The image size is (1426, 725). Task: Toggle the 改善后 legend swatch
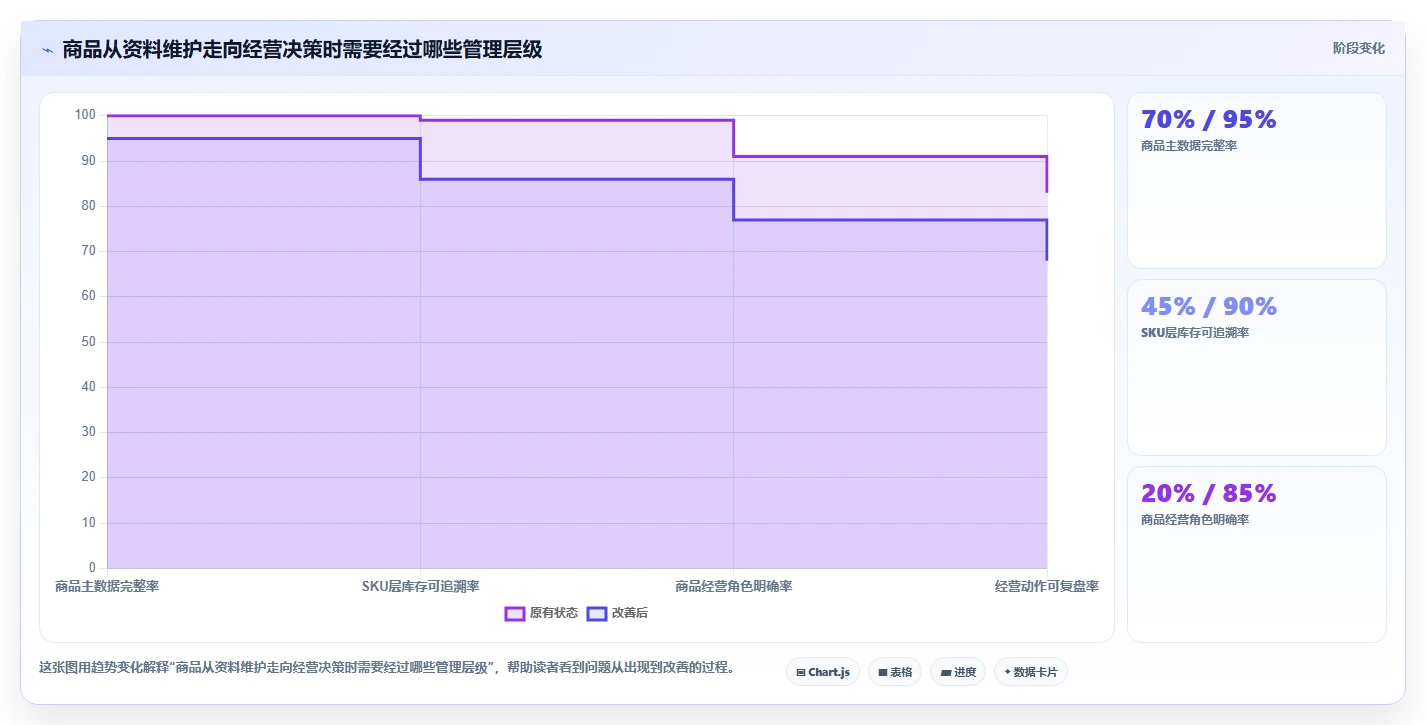tap(597, 613)
